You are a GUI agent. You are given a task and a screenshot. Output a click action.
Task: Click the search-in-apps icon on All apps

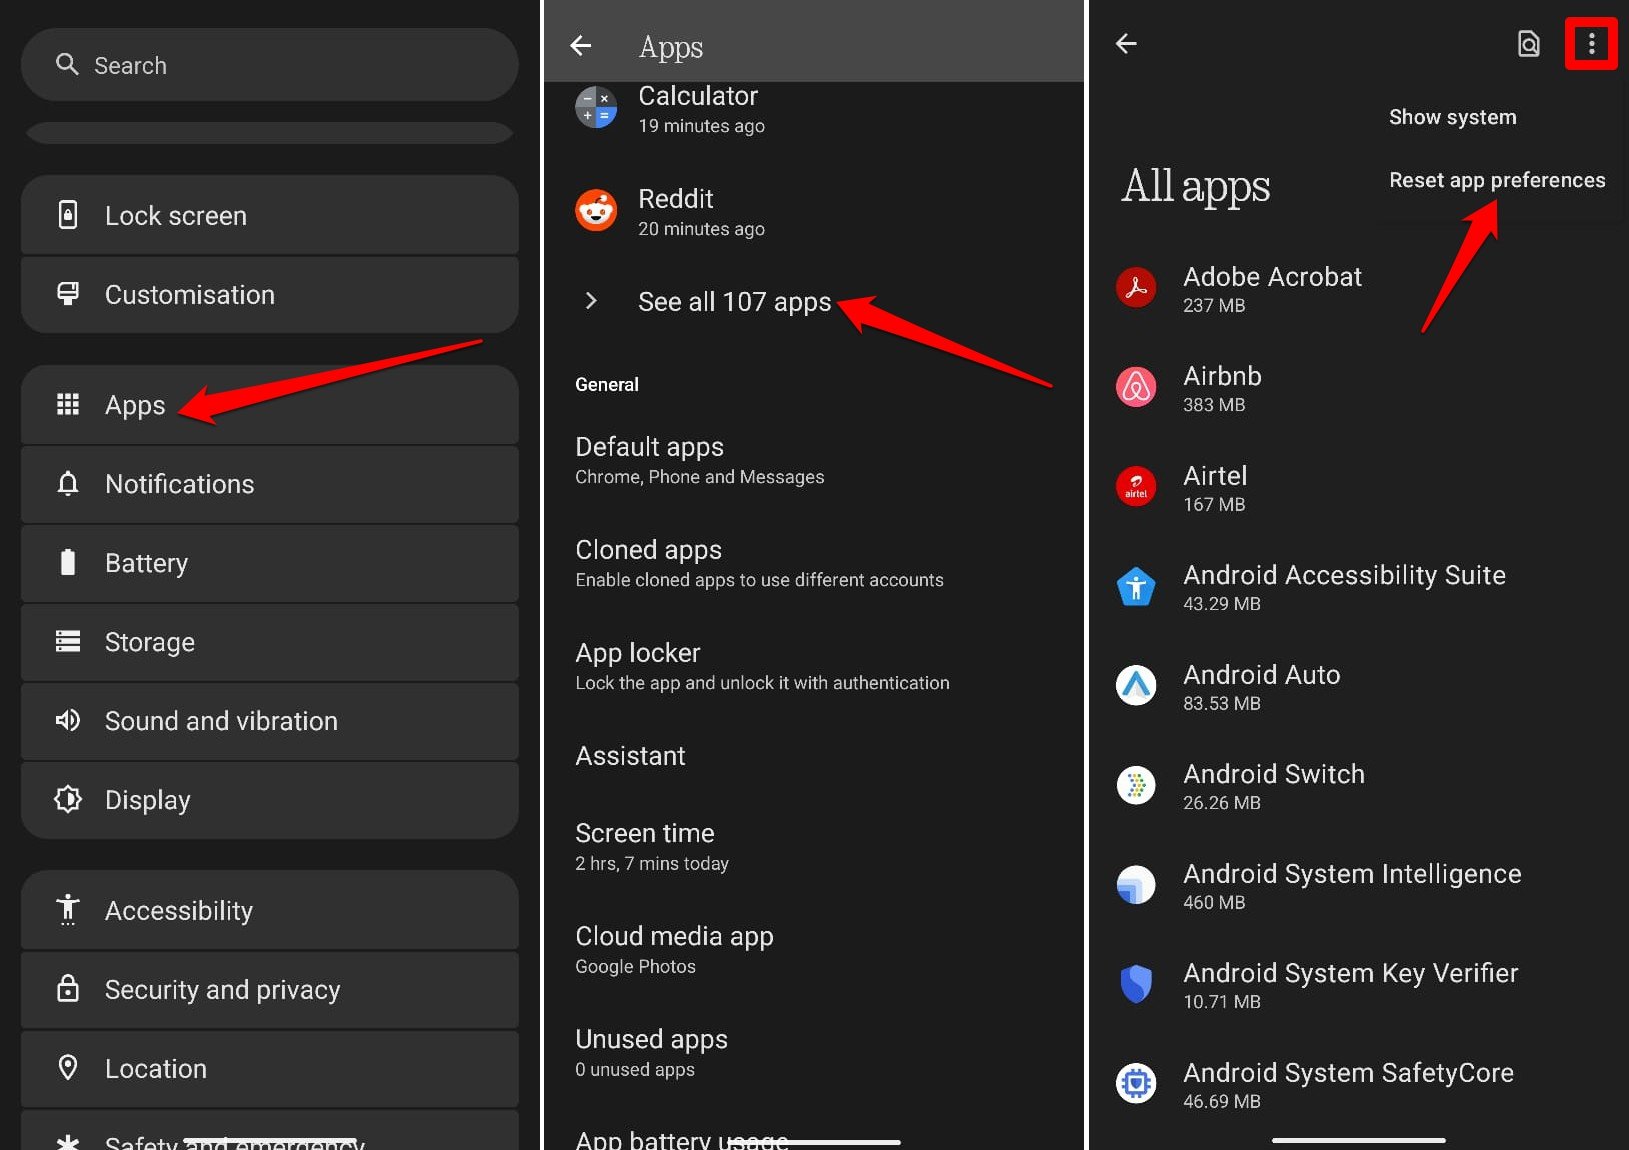coord(1528,44)
